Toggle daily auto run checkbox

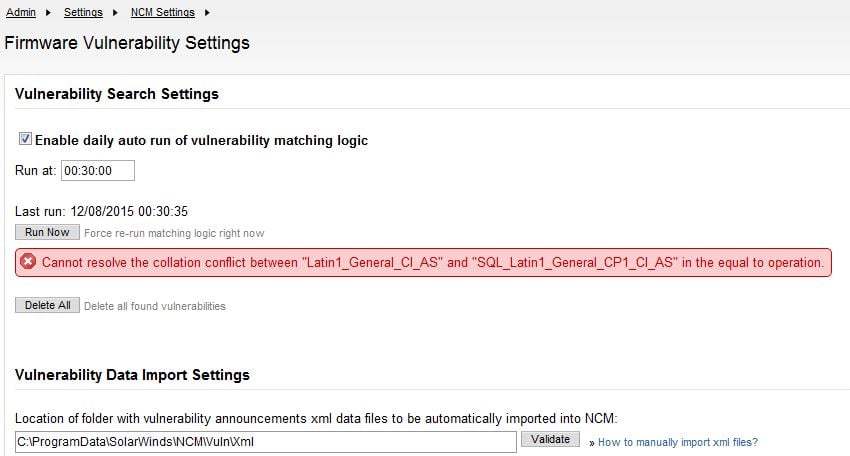point(26,140)
